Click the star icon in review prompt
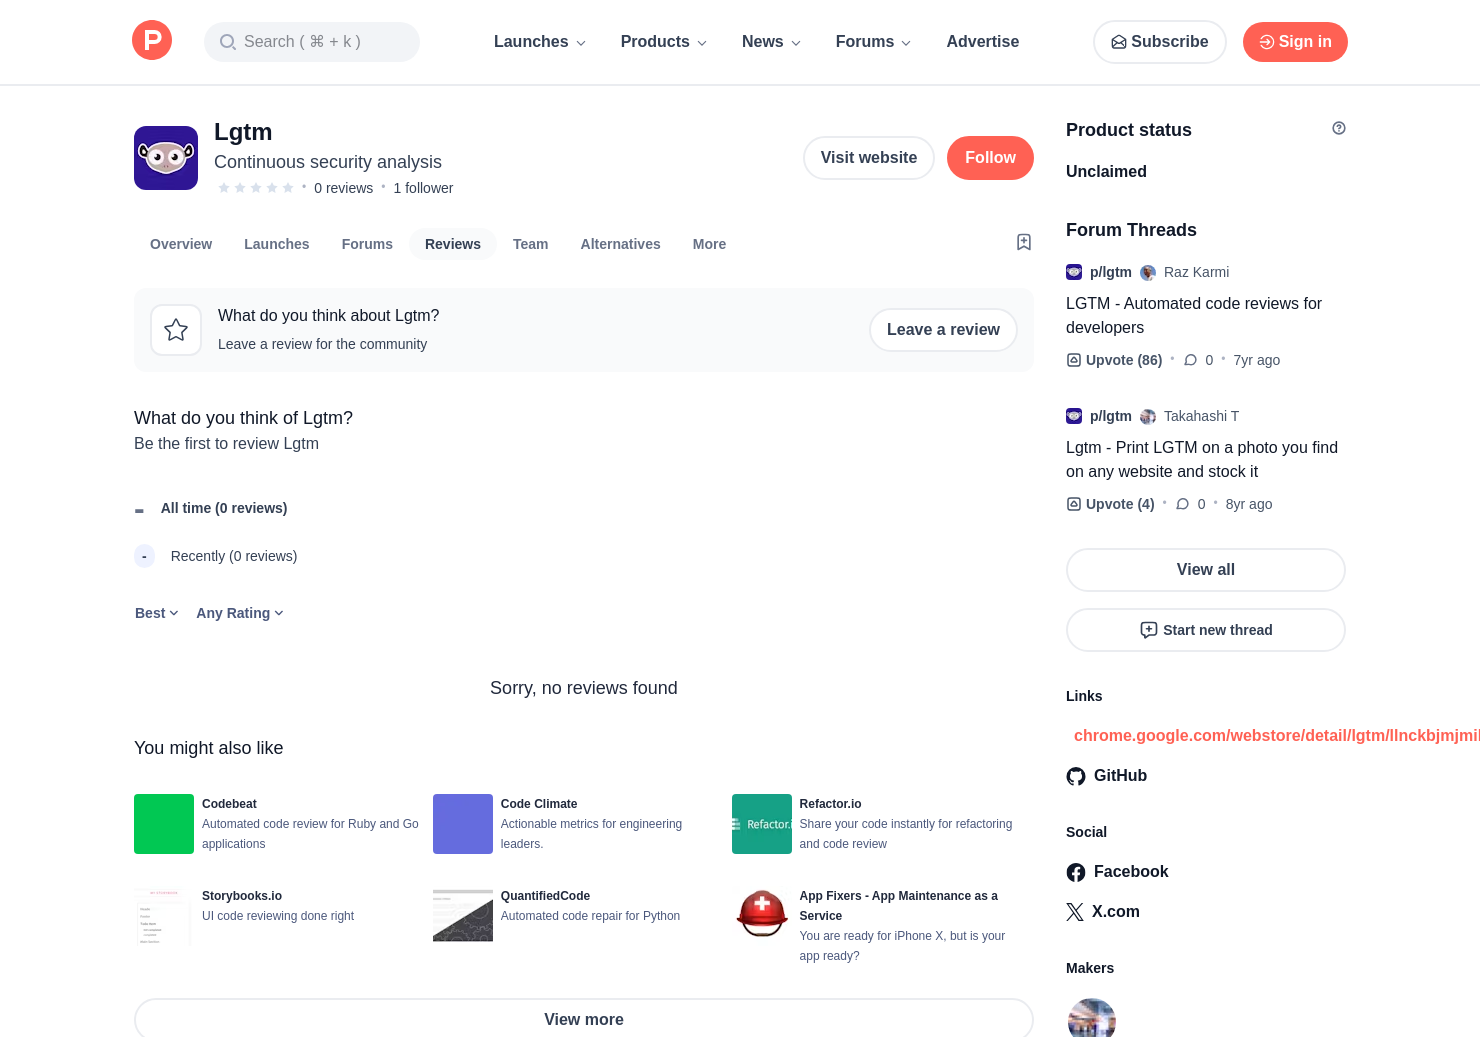 (x=176, y=330)
